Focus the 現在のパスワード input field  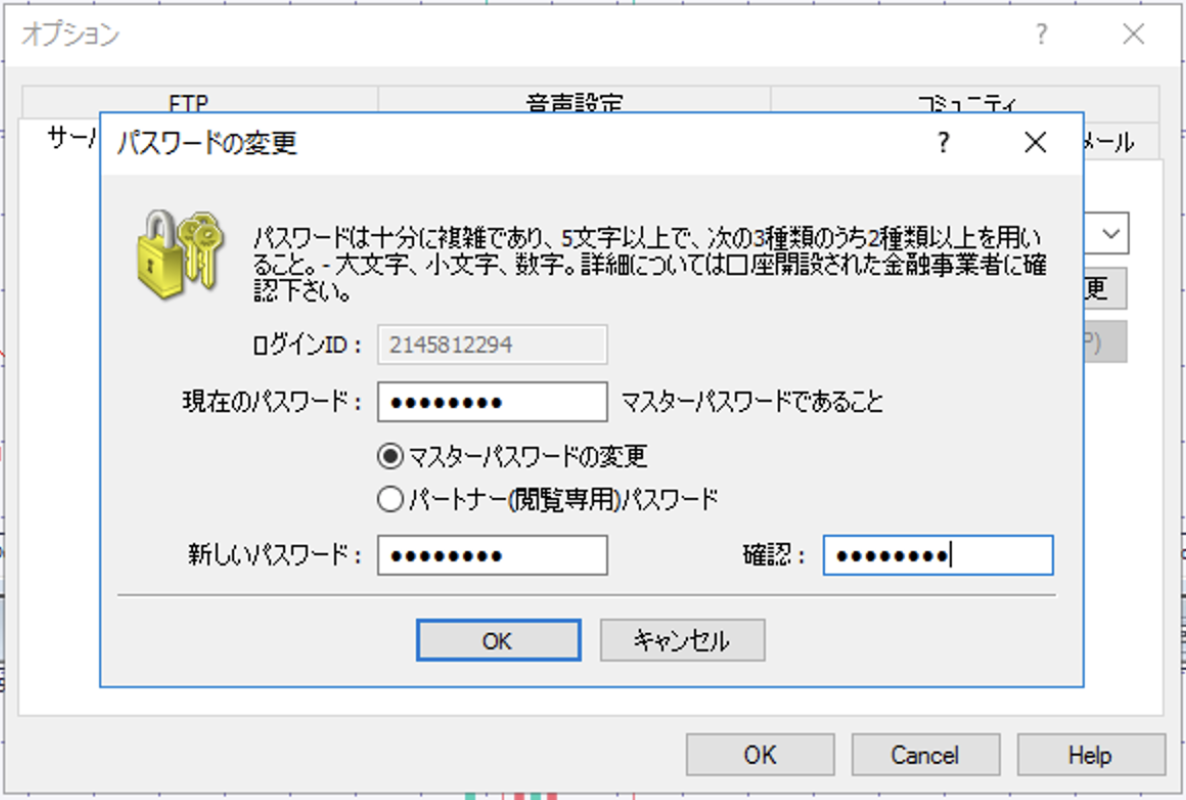pos(492,402)
